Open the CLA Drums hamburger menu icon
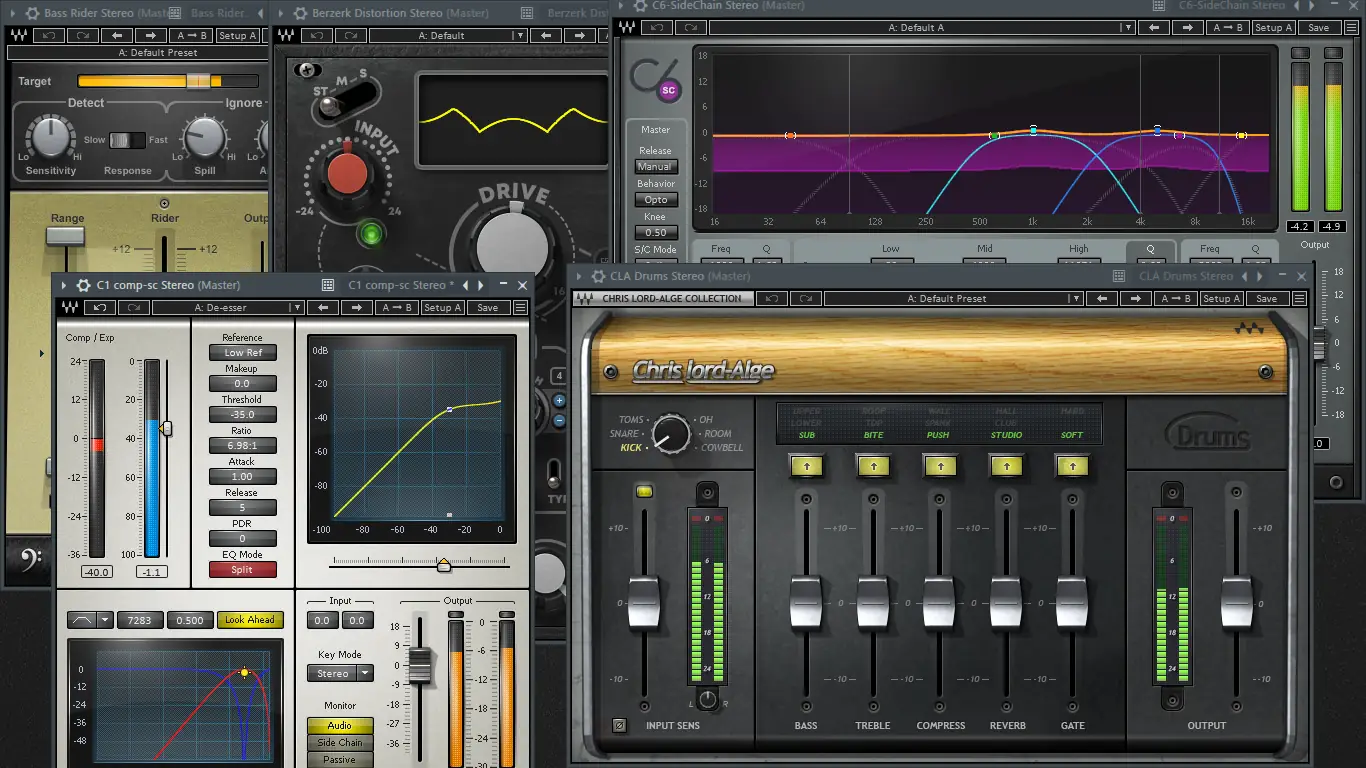Viewport: 1366px width, 768px height. [1299, 298]
